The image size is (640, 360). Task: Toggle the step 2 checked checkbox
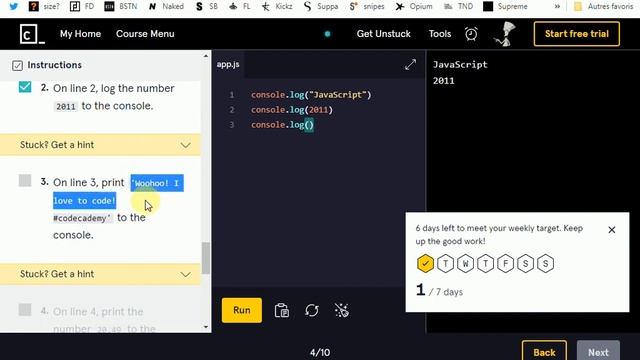tap(25, 87)
